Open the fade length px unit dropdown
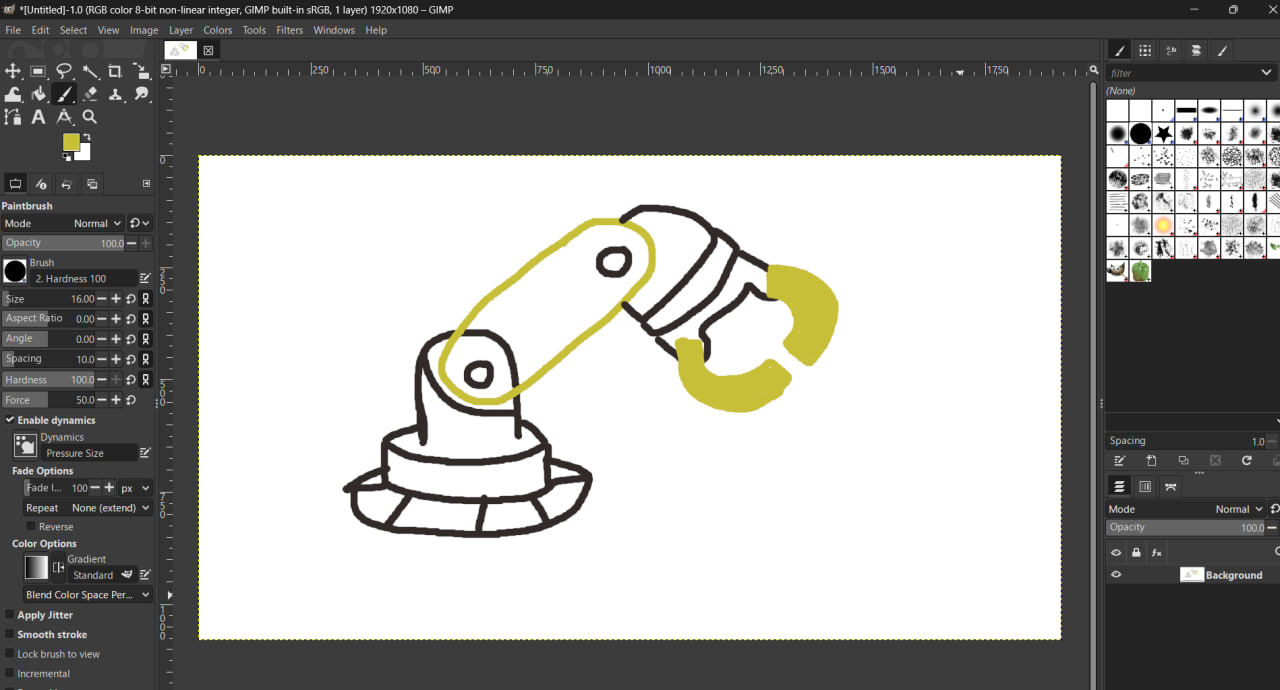Viewport: 1280px width, 690px height. 135,488
